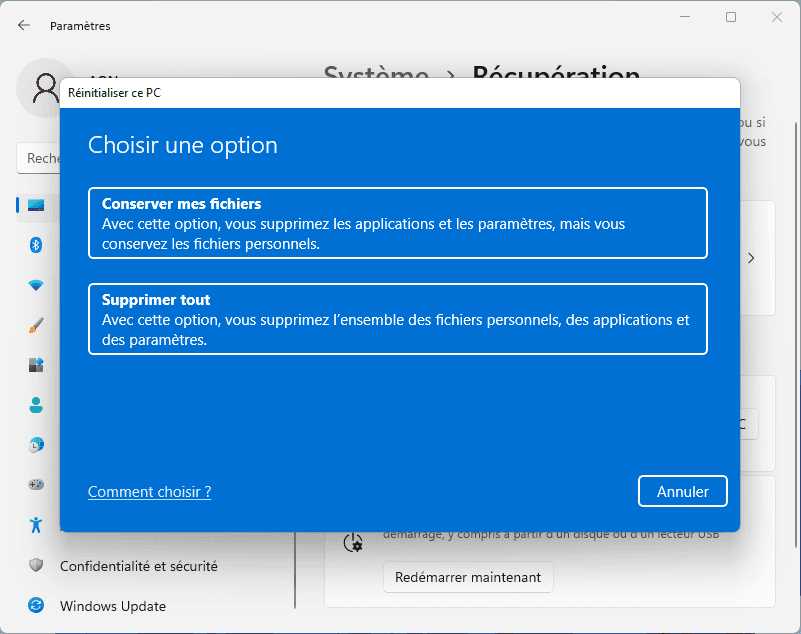Select the "Supprimer tout" option
This screenshot has height=634, width=801.
pos(397,319)
